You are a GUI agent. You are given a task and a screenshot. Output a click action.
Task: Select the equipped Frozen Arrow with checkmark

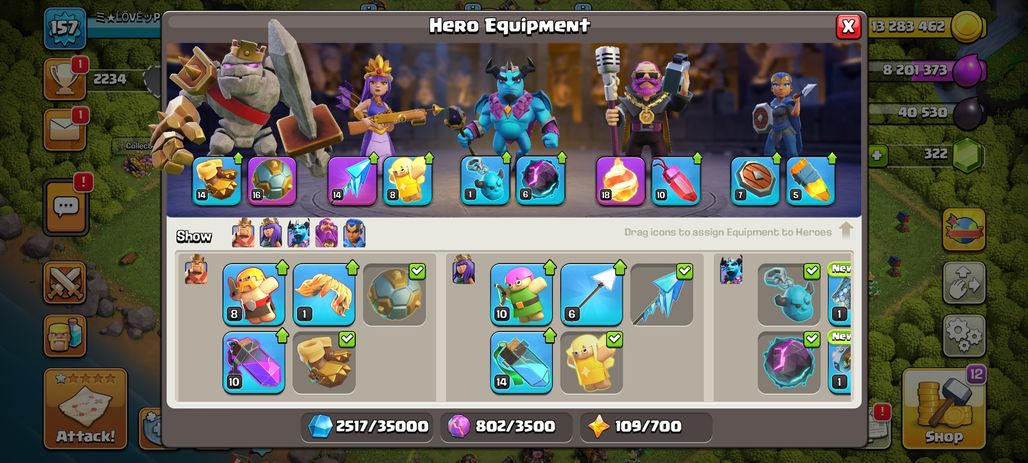pos(662,294)
